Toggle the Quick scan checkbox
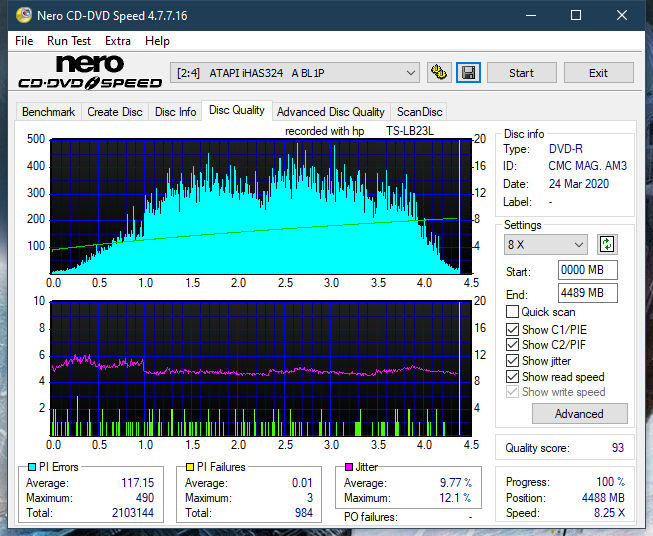Viewport: 653px width, 536px height. (x=512, y=312)
